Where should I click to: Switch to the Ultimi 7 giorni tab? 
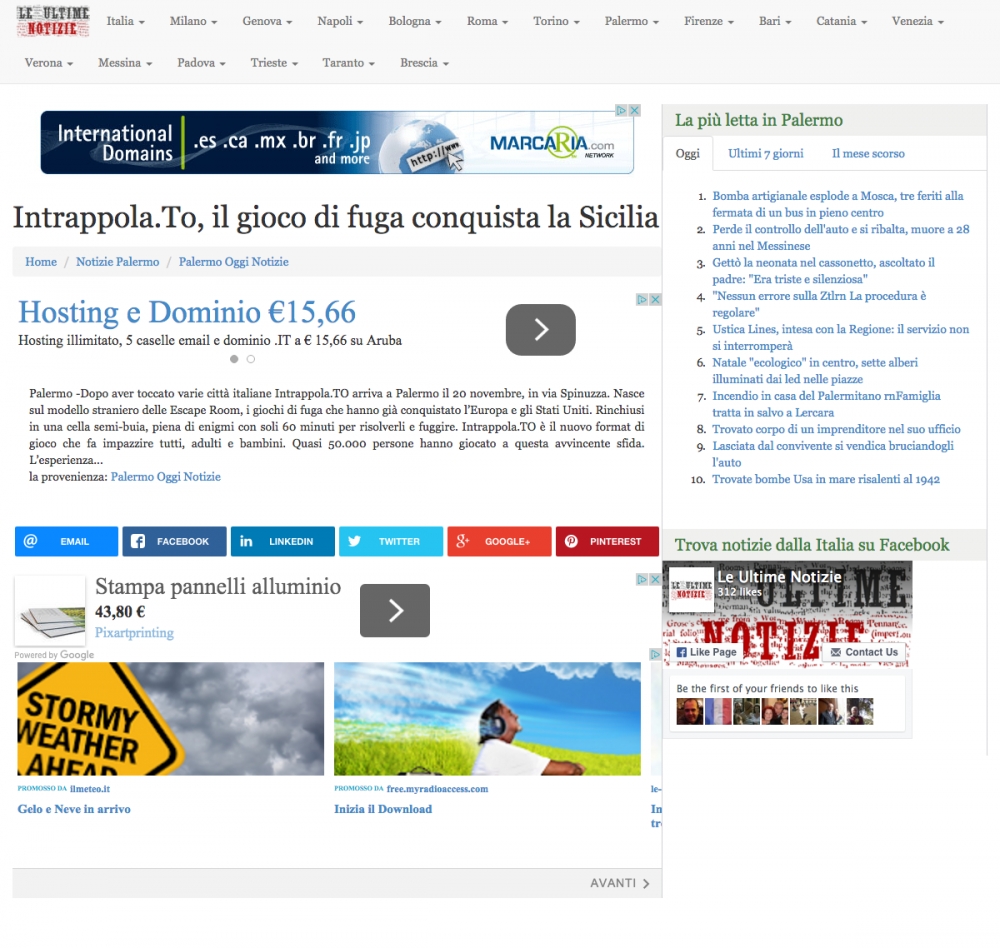tap(765, 154)
